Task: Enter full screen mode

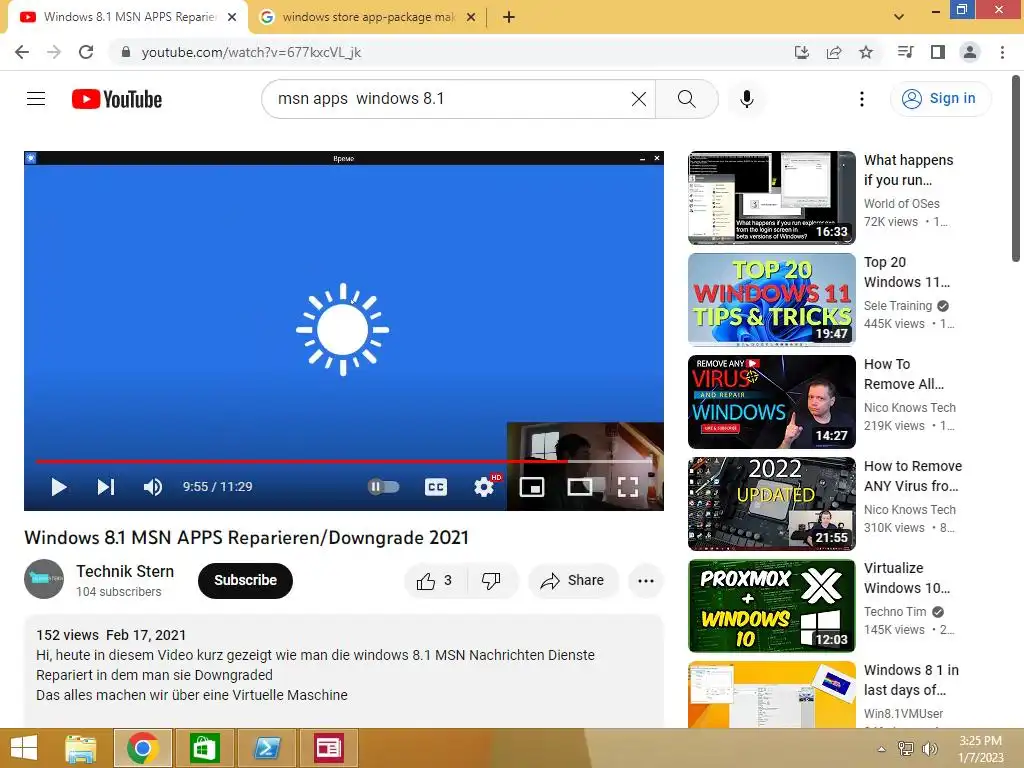Action: 628,487
